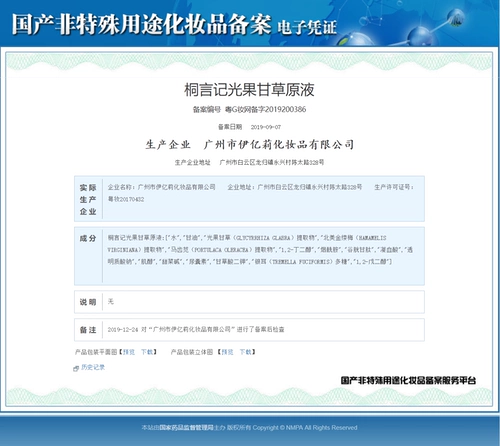
Task: Click the 生产企业地址 address line
Action: click(x=249, y=162)
